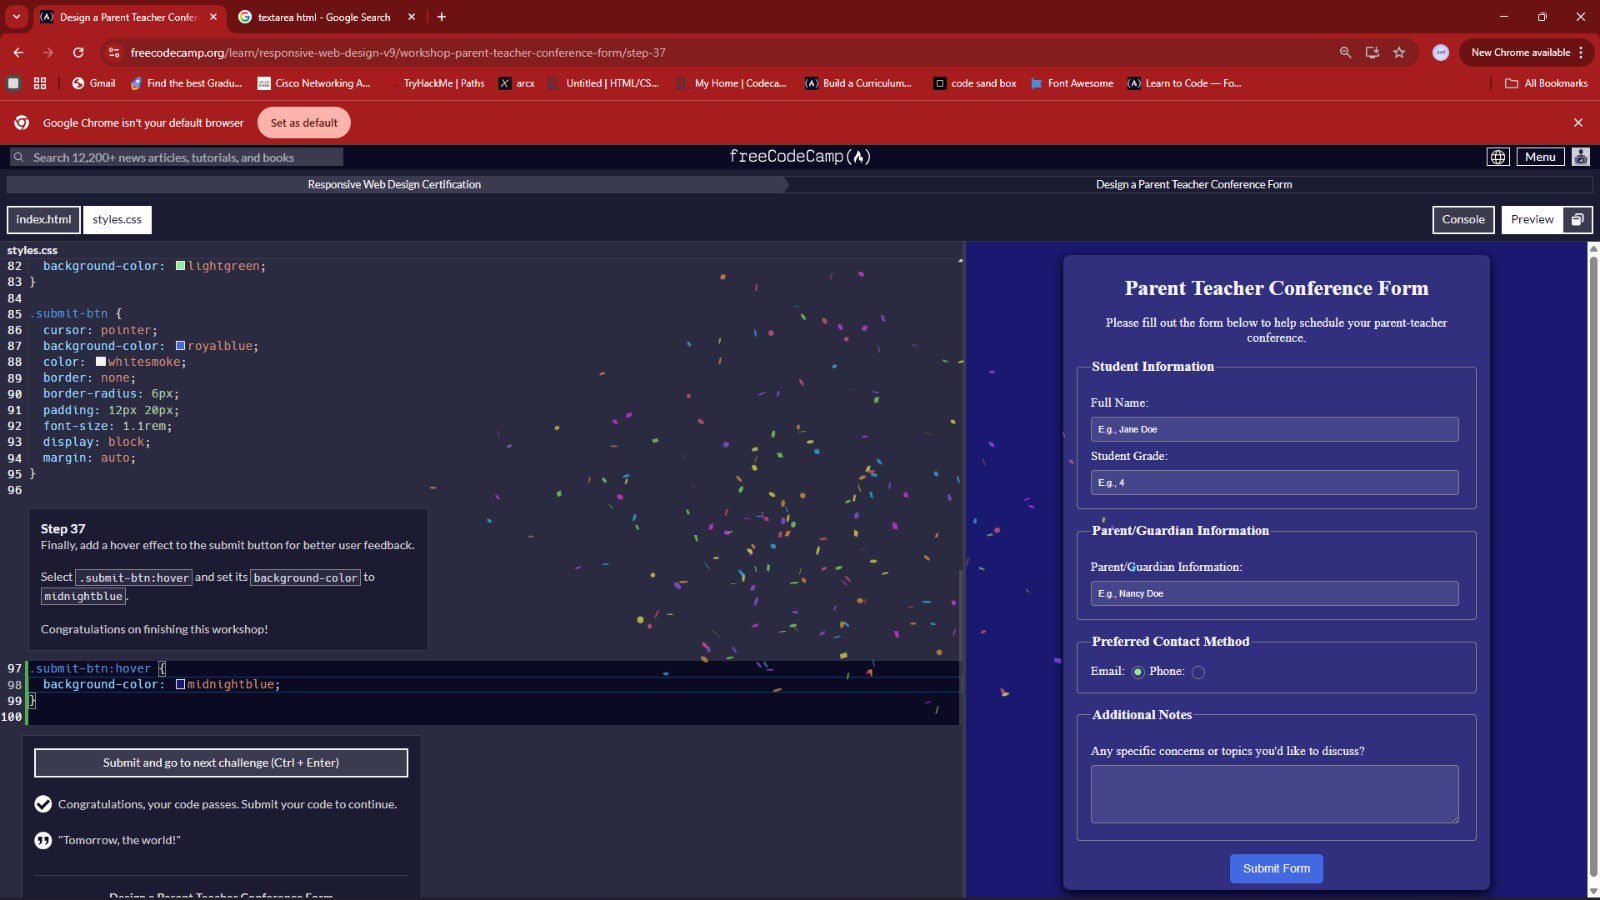Open a new browser tab
Image resolution: width=1600 pixels, height=900 pixels.
[441, 17]
